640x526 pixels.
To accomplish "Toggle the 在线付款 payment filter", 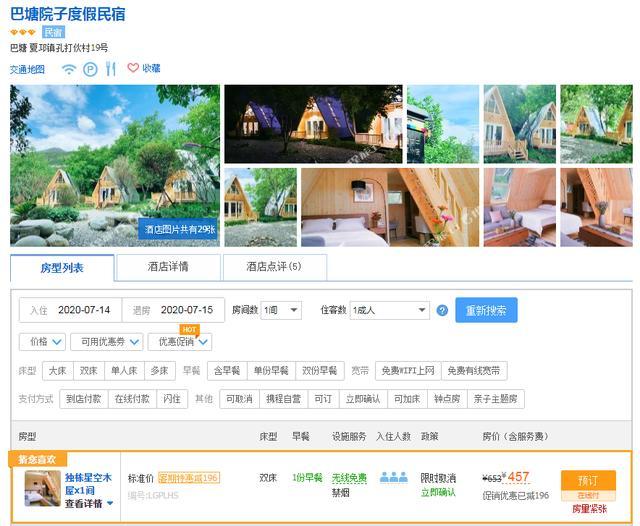I will (x=132, y=399).
